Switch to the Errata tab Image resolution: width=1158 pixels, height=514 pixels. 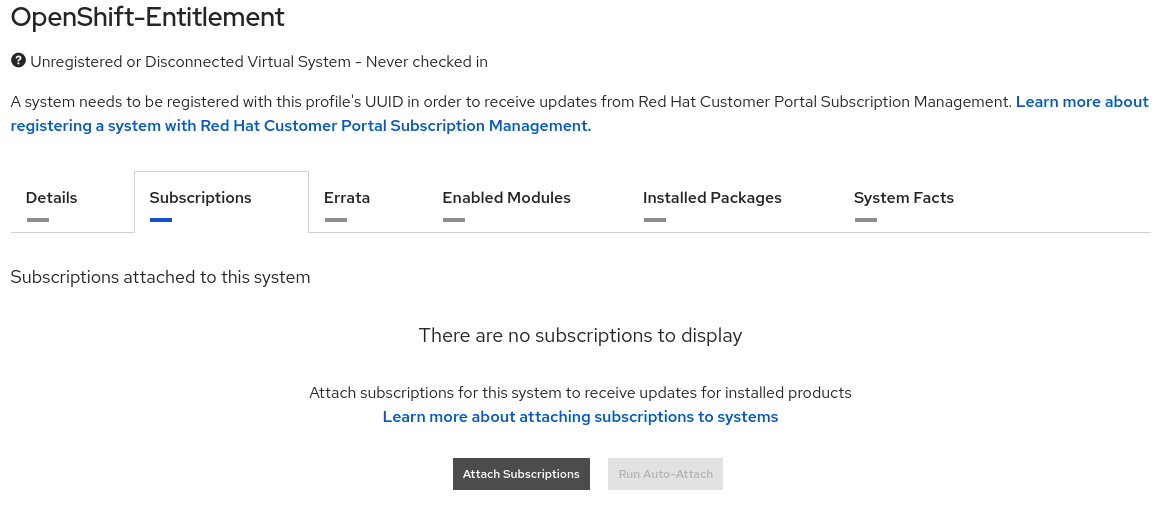pyautogui.click(x=347, y=198)
